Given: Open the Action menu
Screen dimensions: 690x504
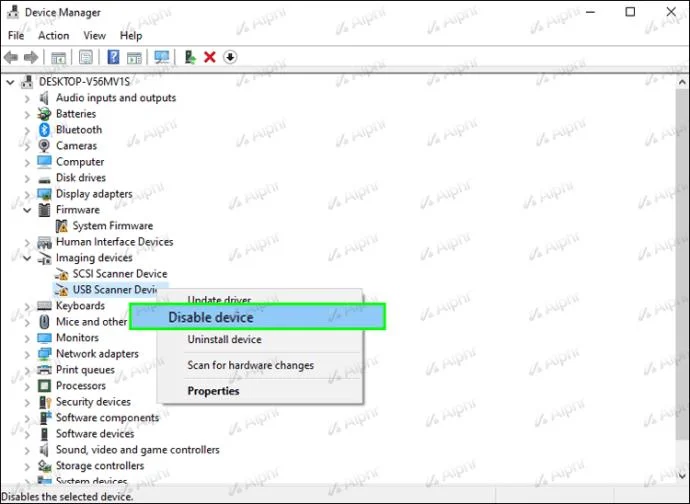Looking at the screenshot, I should pyautogui.click(x=54, y=36).
